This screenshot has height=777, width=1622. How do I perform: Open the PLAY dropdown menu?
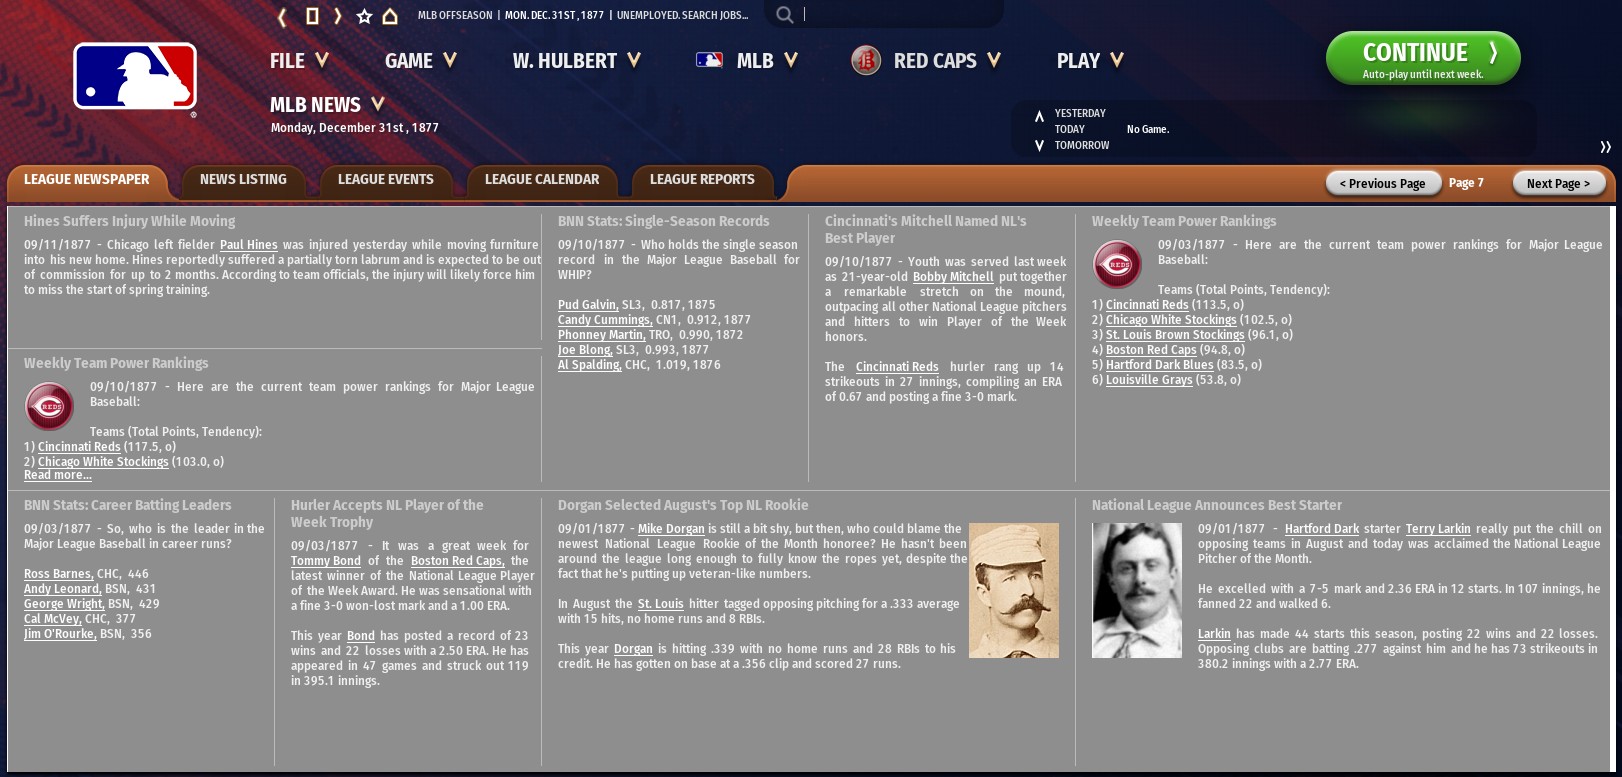(x=1089, y=61)
